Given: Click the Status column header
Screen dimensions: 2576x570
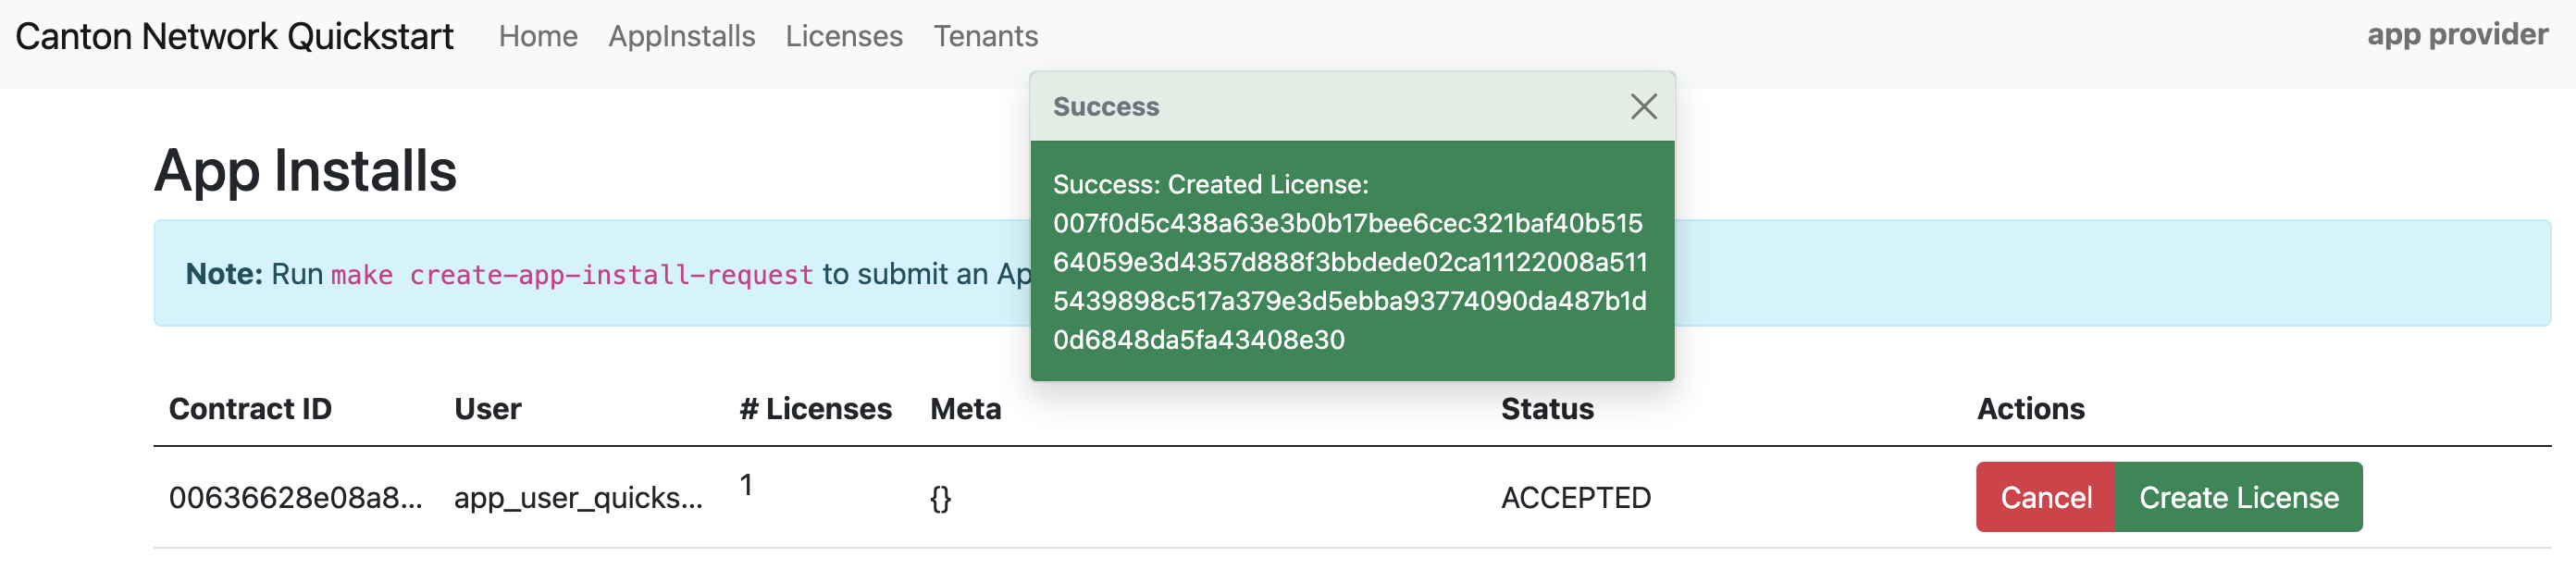Looking at the screenshot, I should [x=1548, y=409].
